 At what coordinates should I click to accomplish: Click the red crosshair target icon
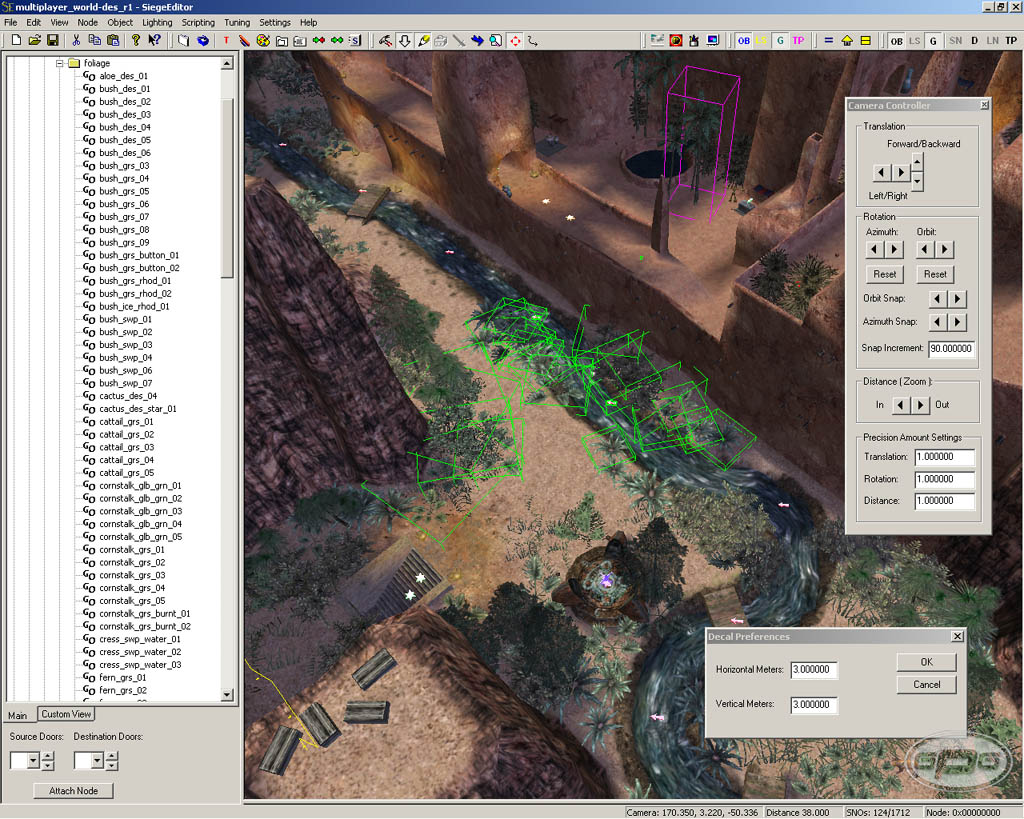click(515, 41)
